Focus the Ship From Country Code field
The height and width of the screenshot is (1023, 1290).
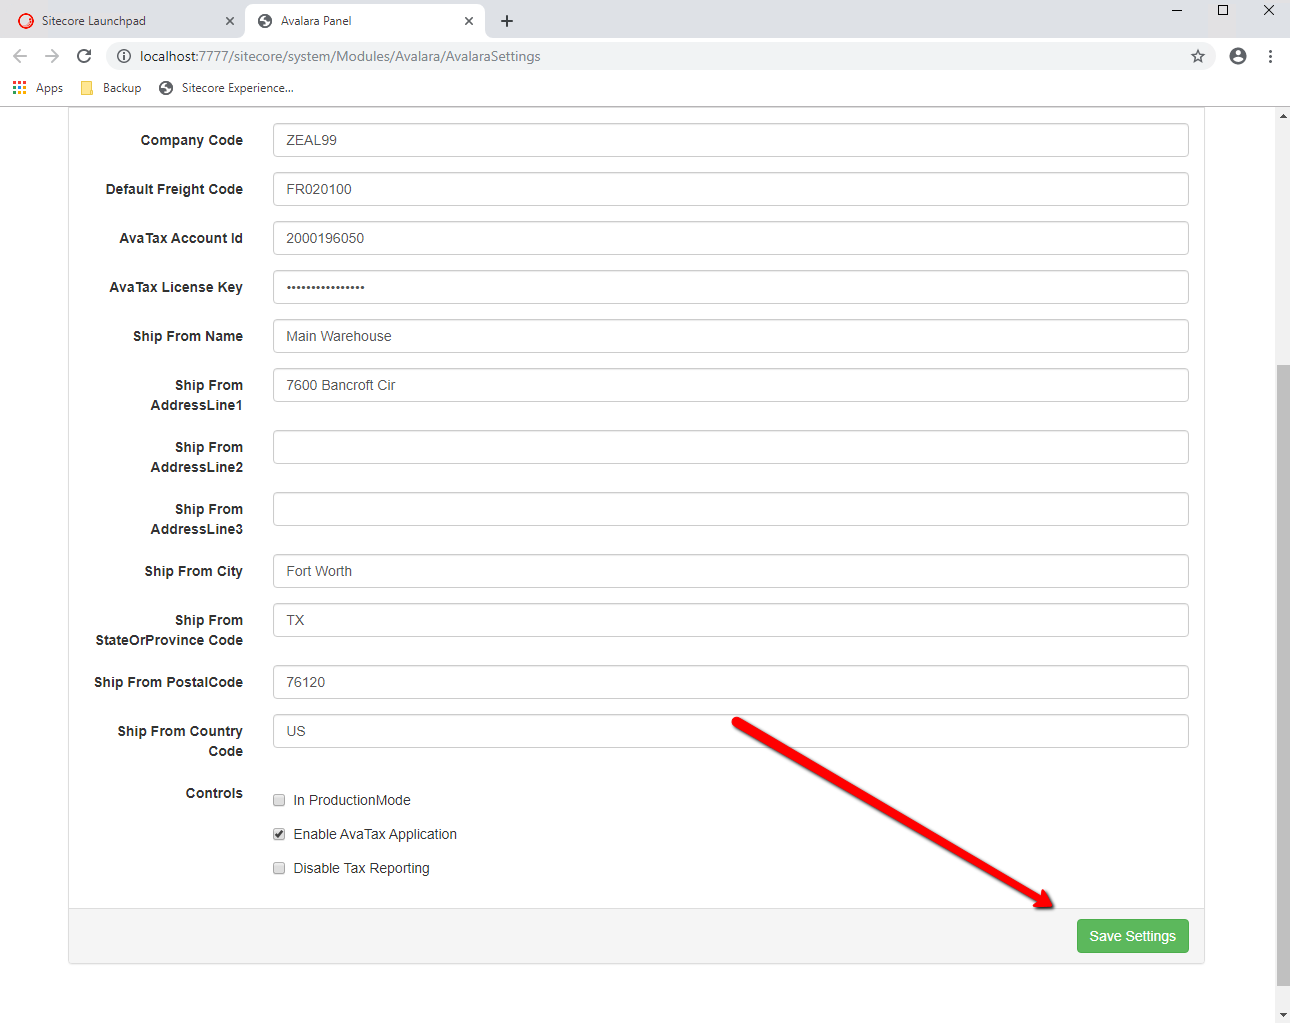click(x=730, y=731)
